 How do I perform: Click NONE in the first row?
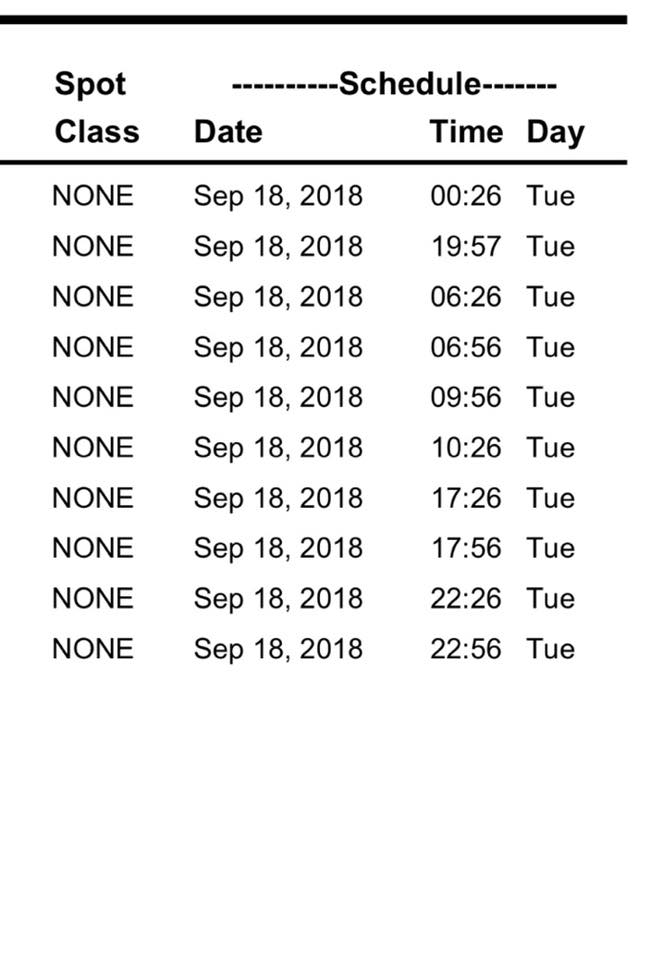(92, 196)
